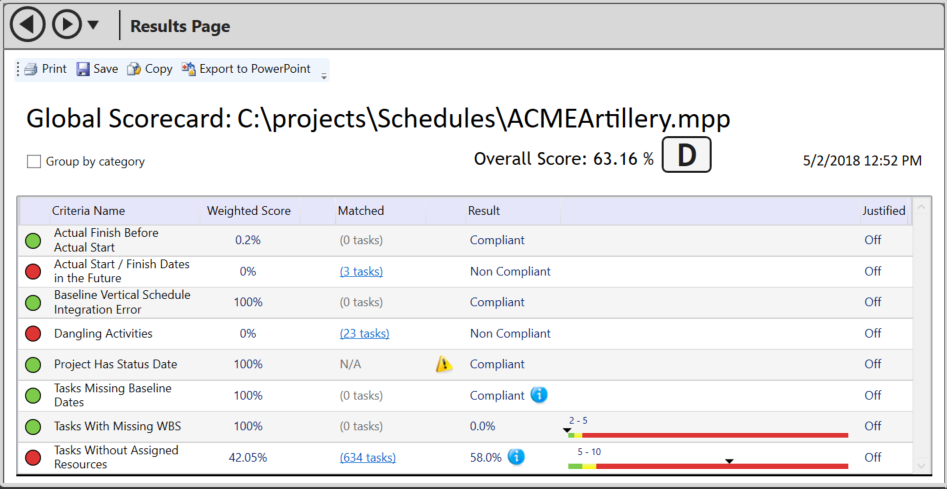The image size is (947, 489).
Task: Save the scorecard using the Save icon
Action: (x=97, y=69)
